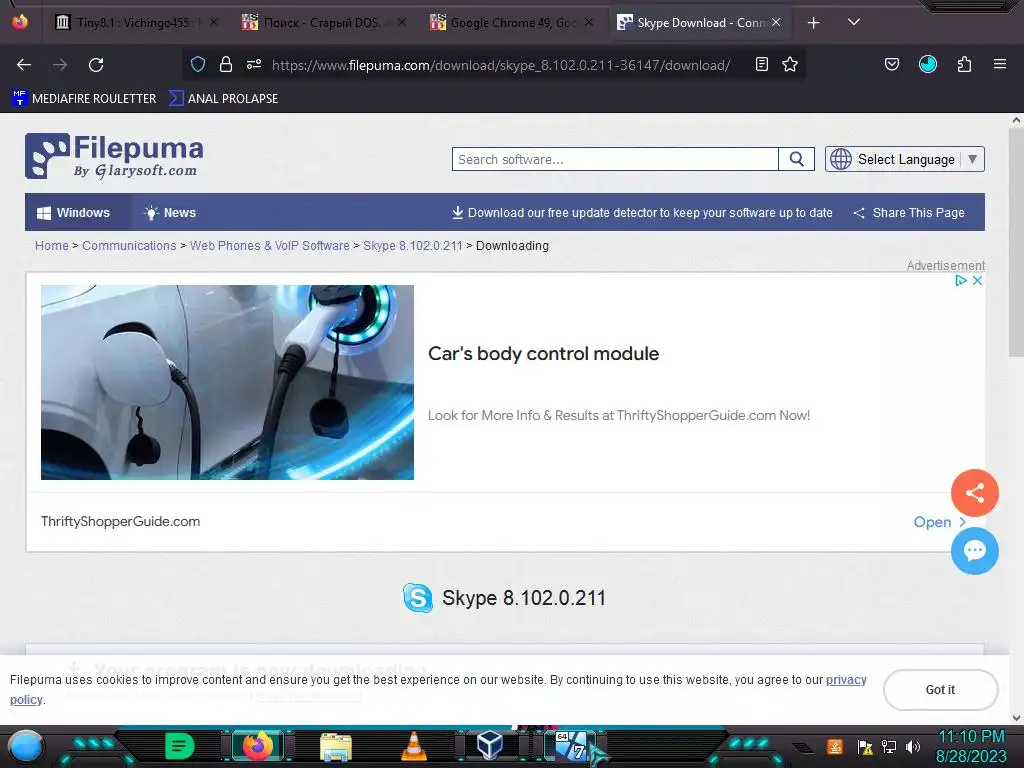The image size is (1024, 768).
Task: Open the privacy policy link
Action: pos(846,680)
